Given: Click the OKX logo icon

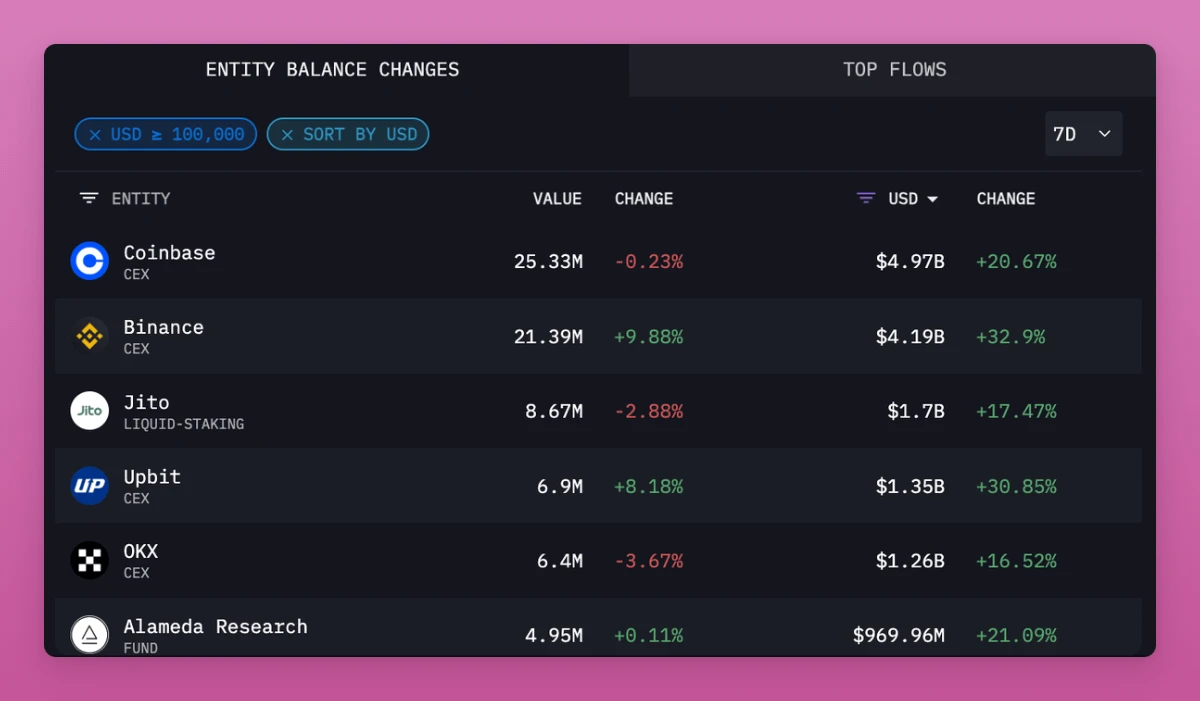Looking at the screenshot, I should pyautogui.click(x=89, y=561).
